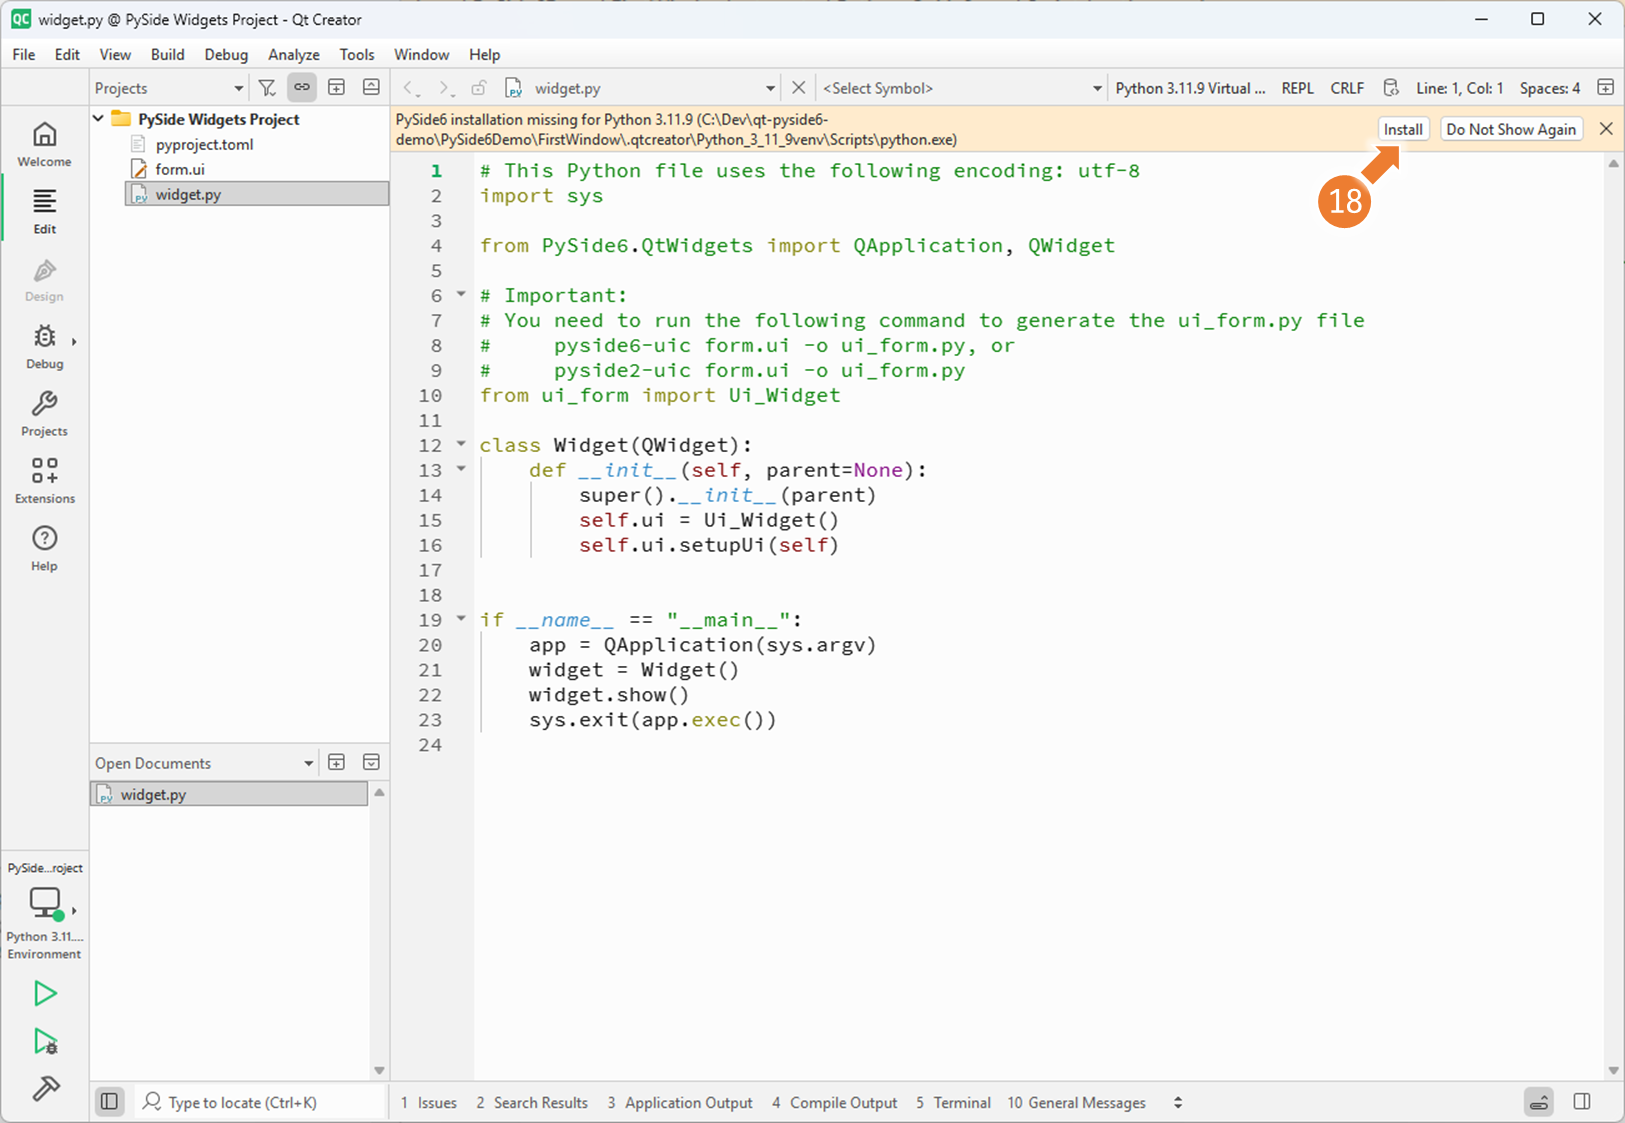Image resolution: width=1625 pixels, height=1123 pixels.
Task: Select widget.py in Open Documents
Action: tap(229, 794)
